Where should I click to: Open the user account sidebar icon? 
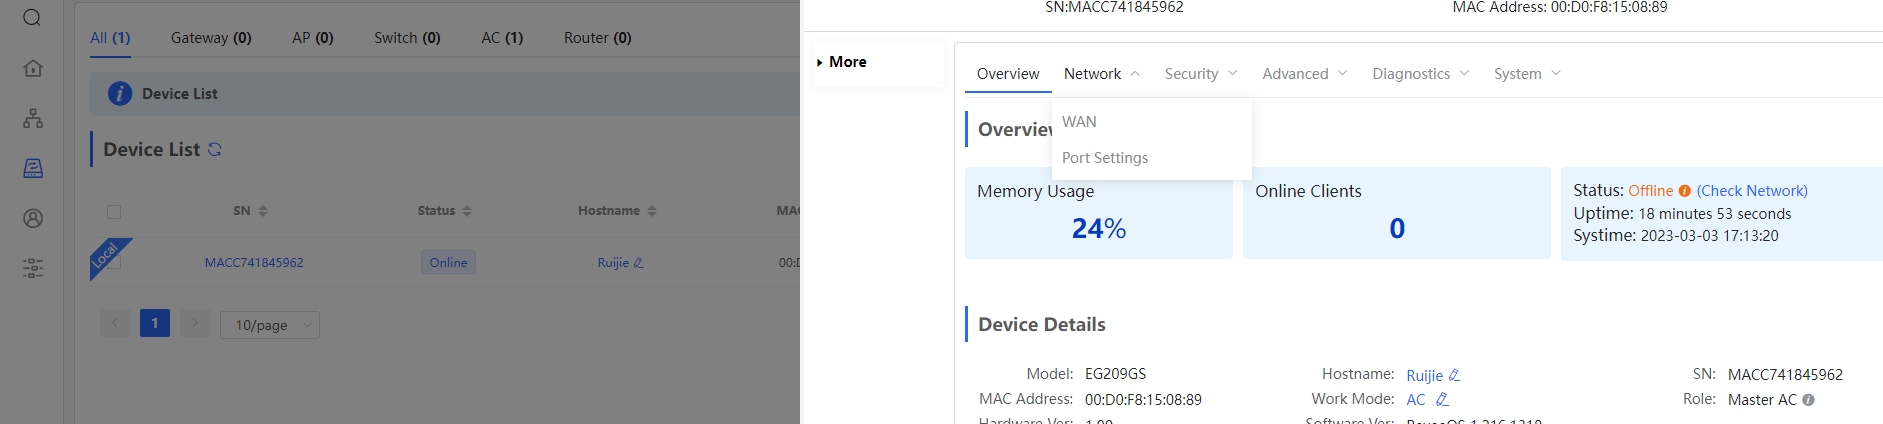point(33,218)
